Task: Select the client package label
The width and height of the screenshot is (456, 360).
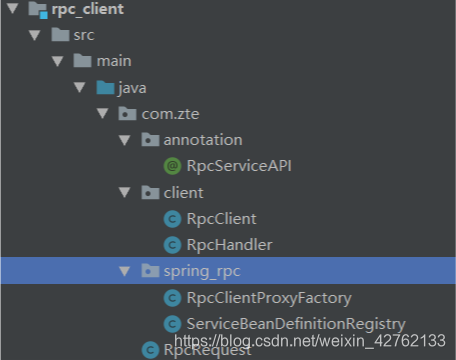Action: click(x=184, y=193)
